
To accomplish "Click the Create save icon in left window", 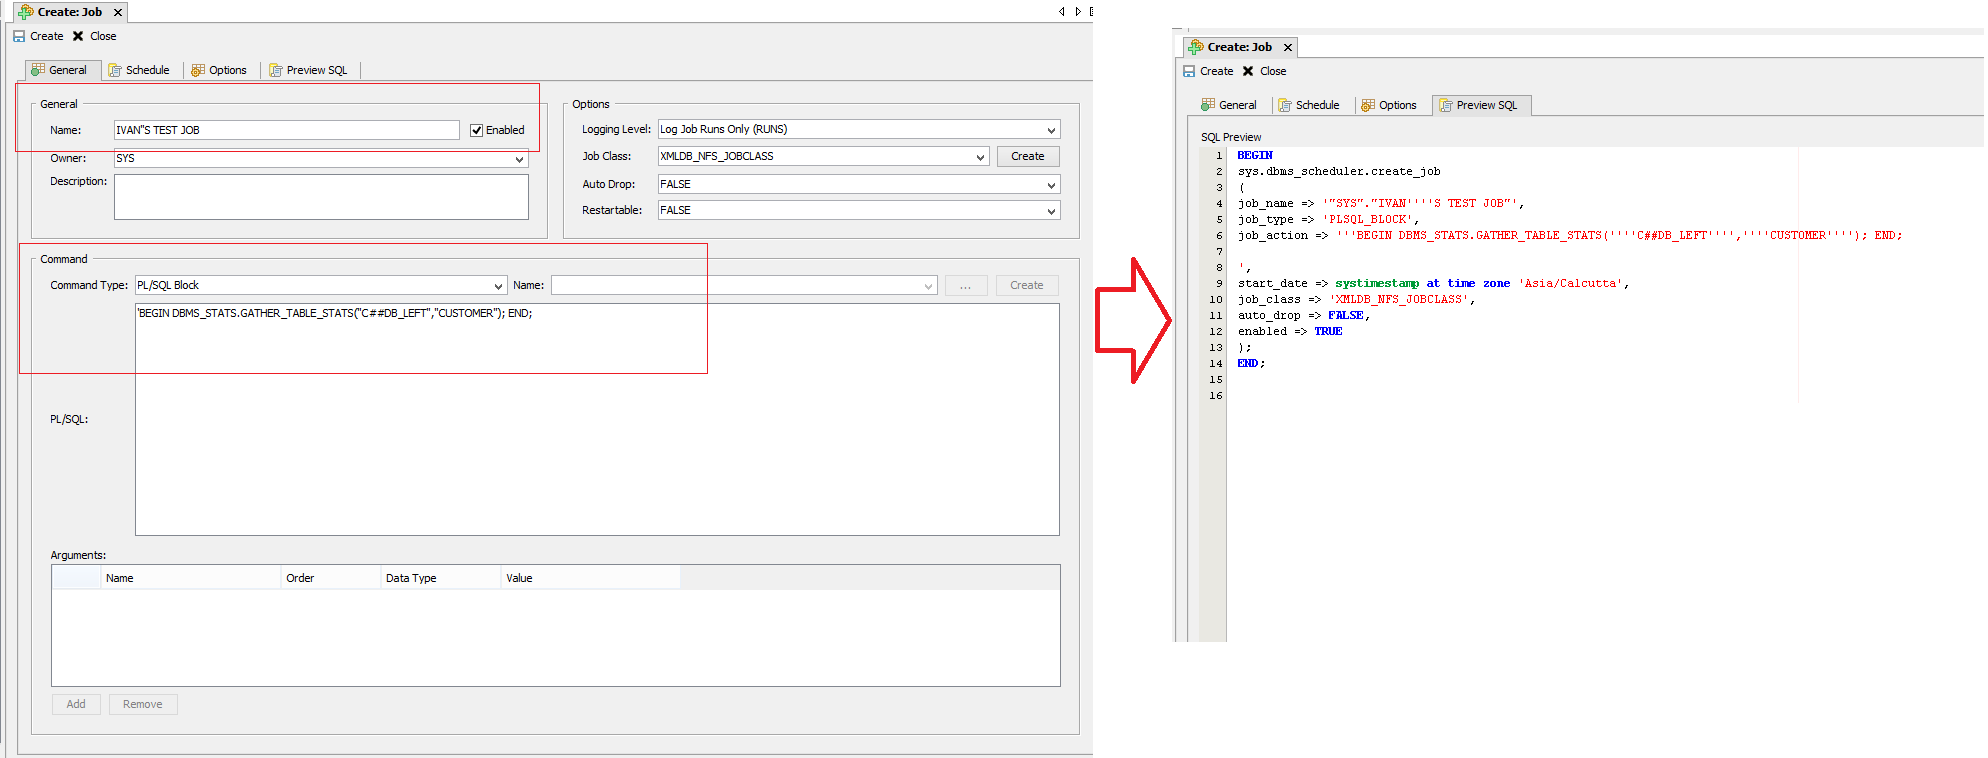I will [19, 36].
